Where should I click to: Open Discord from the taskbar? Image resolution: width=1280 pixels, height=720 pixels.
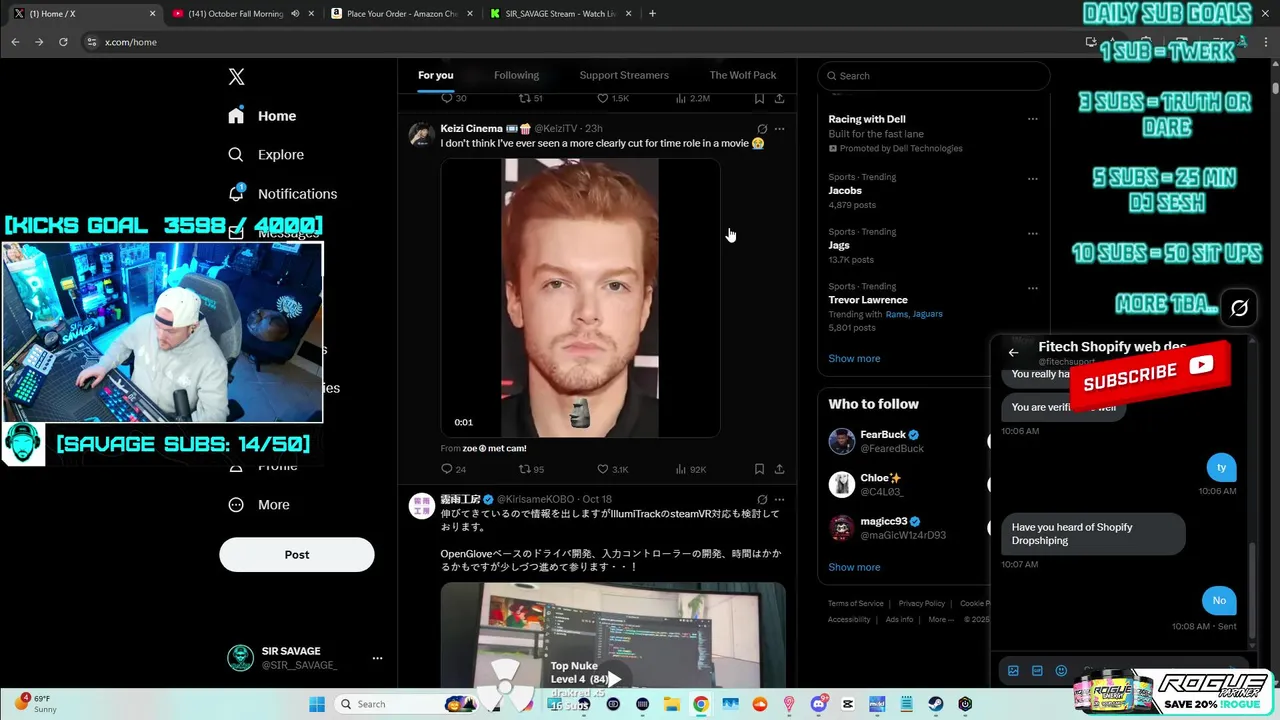pos(819,704)
